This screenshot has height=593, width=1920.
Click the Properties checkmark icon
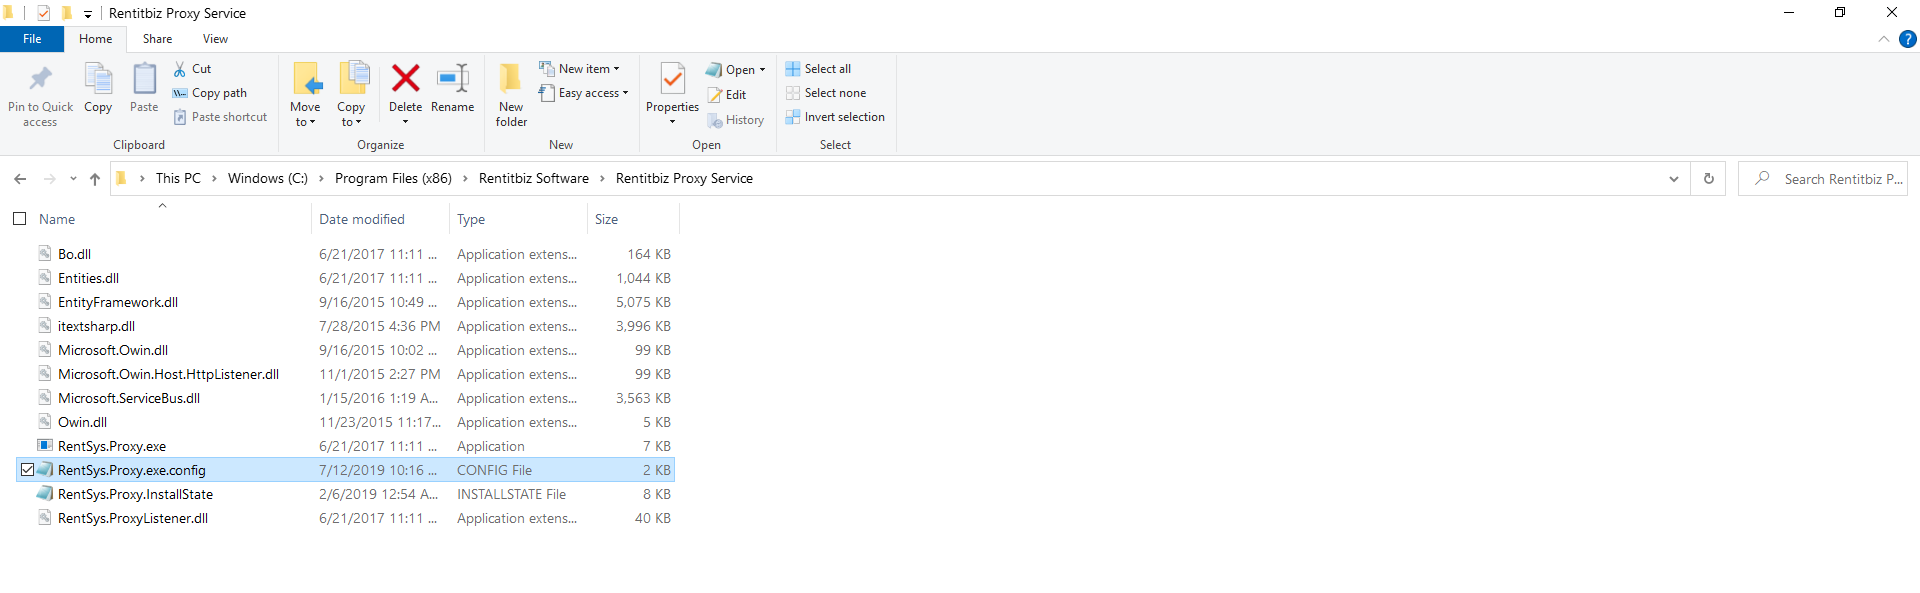tap(672, 78)
